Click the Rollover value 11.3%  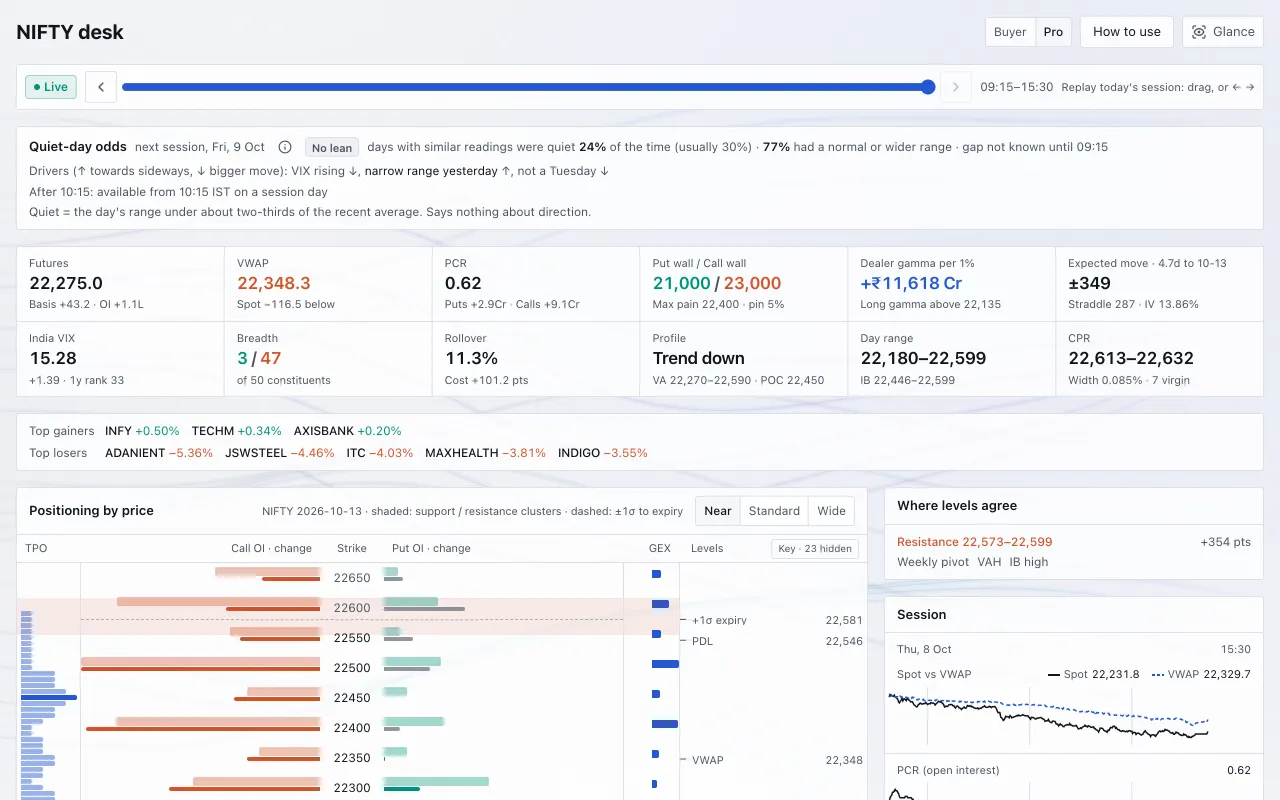(x=471, y=358)
